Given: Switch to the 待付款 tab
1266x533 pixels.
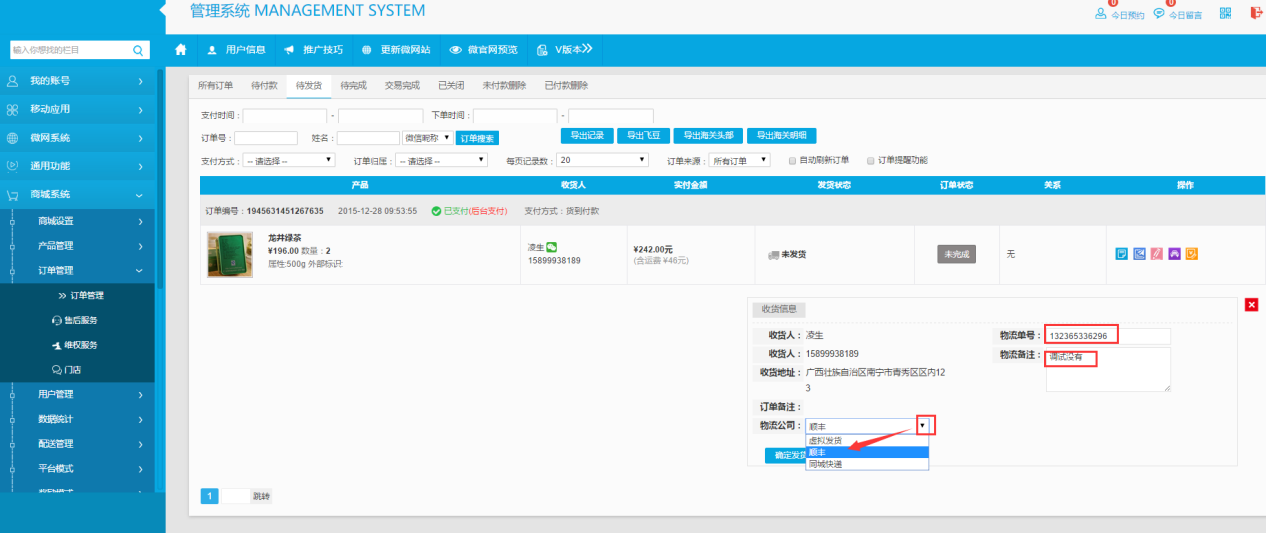Looking at the screenshot, I should coord(264,86).
